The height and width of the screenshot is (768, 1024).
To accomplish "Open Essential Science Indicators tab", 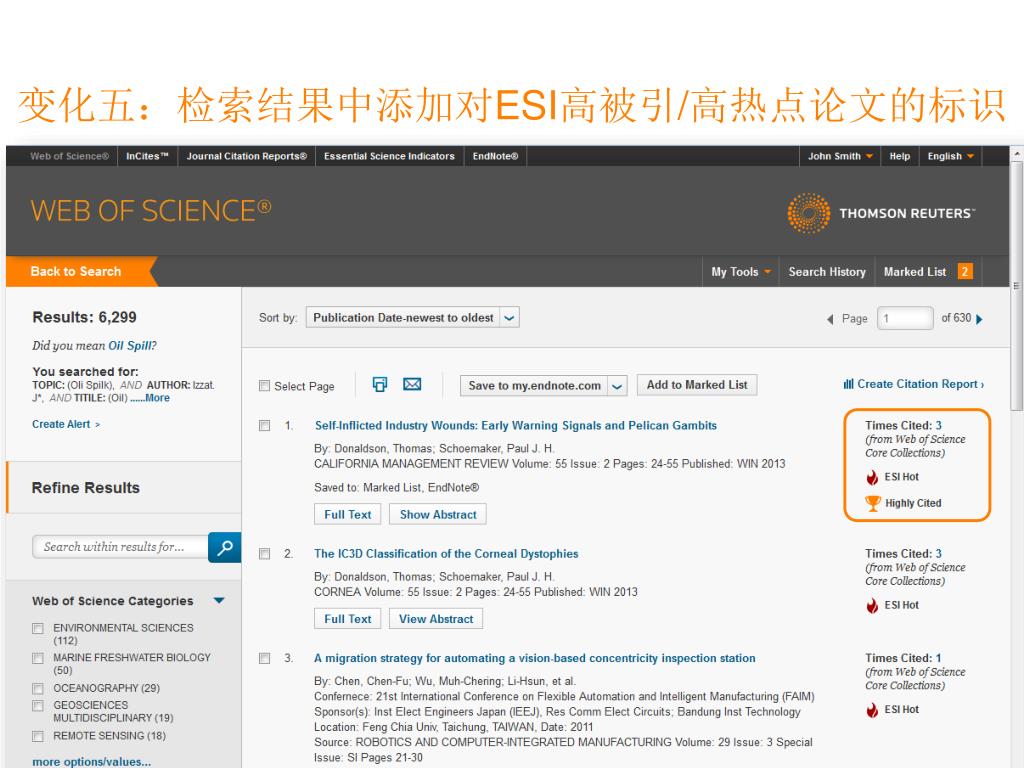I will click(x=389, y=156).
